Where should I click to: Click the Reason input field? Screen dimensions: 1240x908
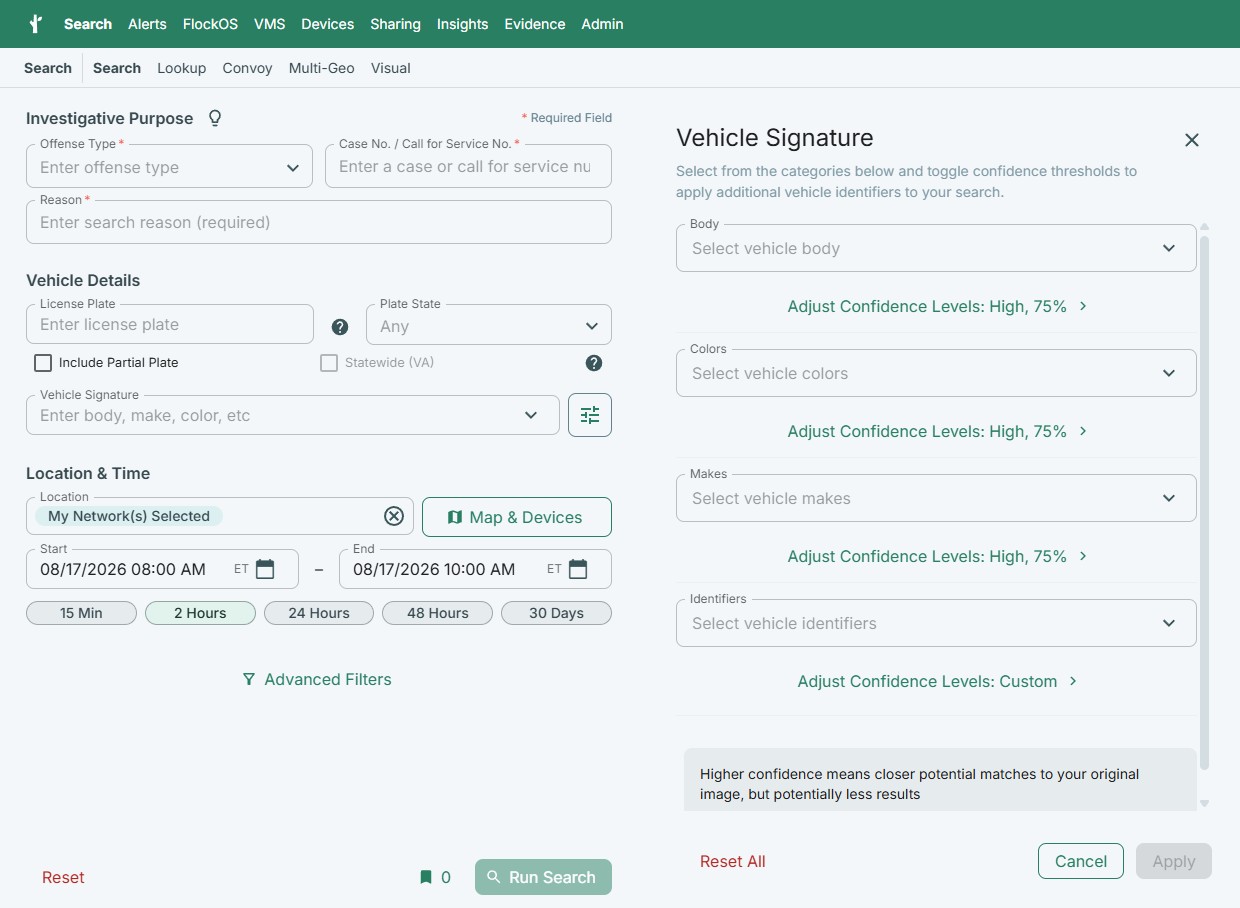pos(319,222)
